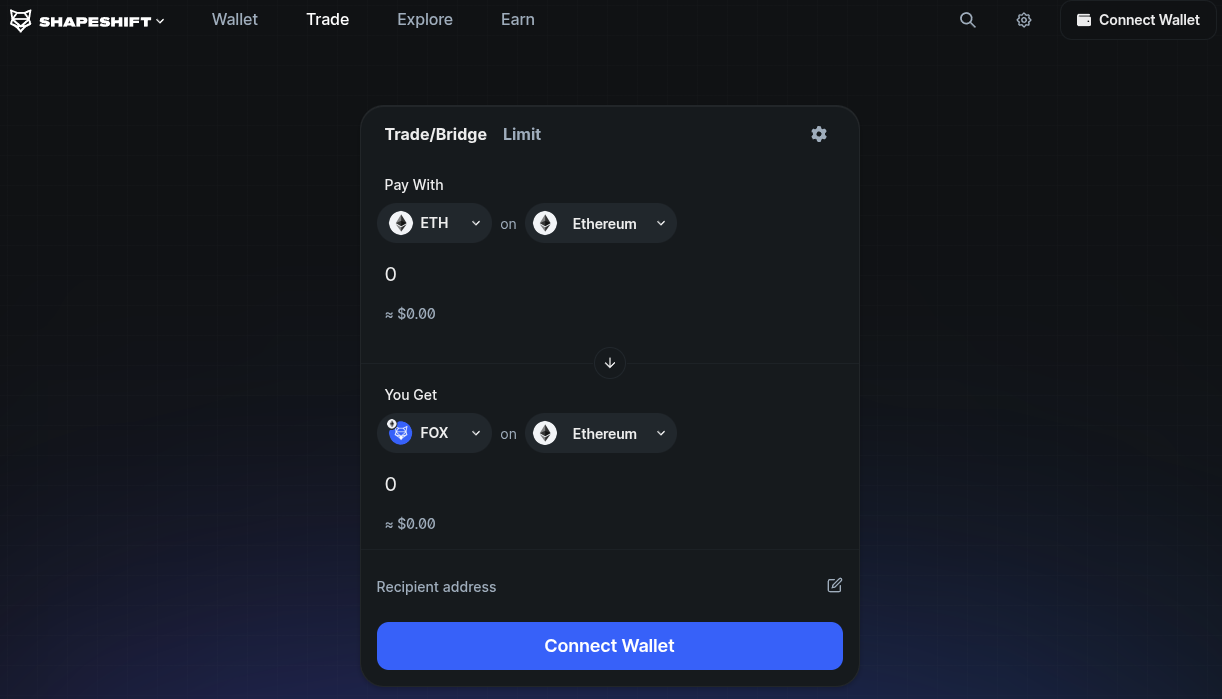
Task: Open trade settings gear icon
Action: click(819, 134)
